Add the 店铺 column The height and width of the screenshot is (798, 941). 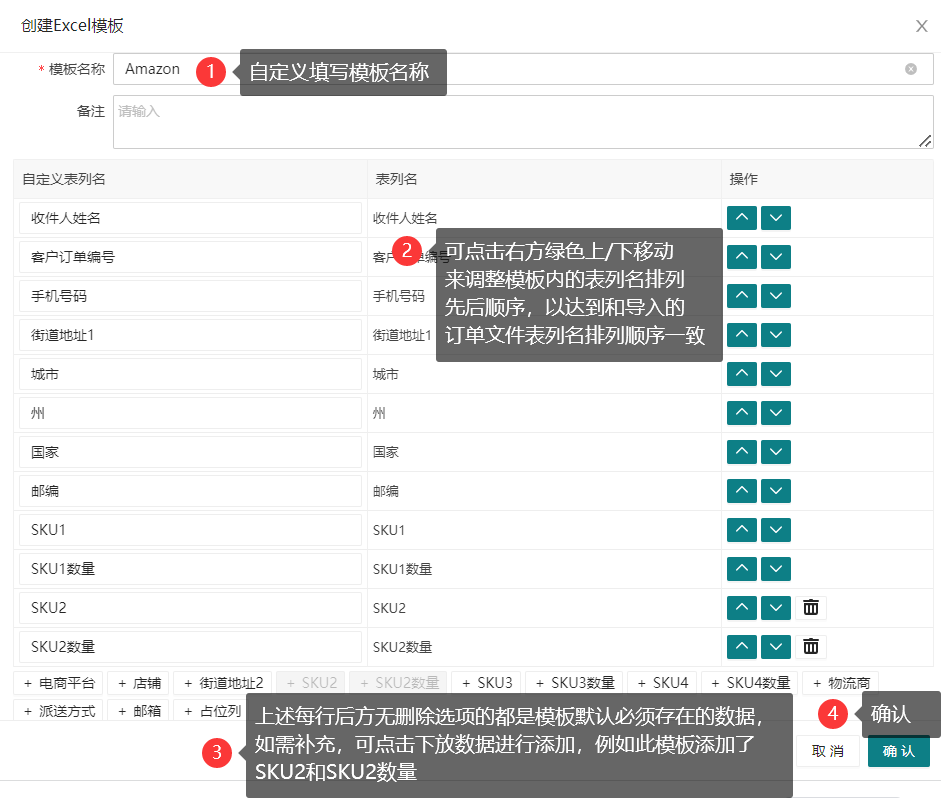tap(139, 683)
